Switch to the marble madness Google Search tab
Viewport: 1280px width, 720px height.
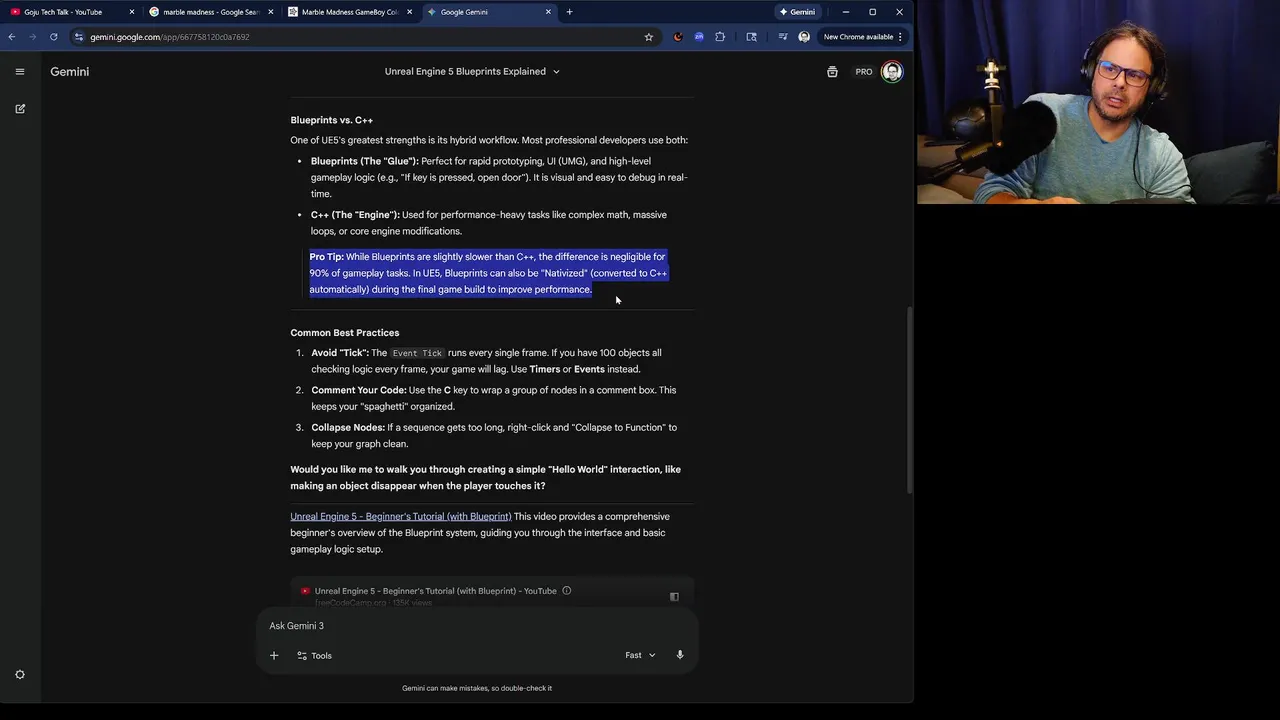coord(211,12)
